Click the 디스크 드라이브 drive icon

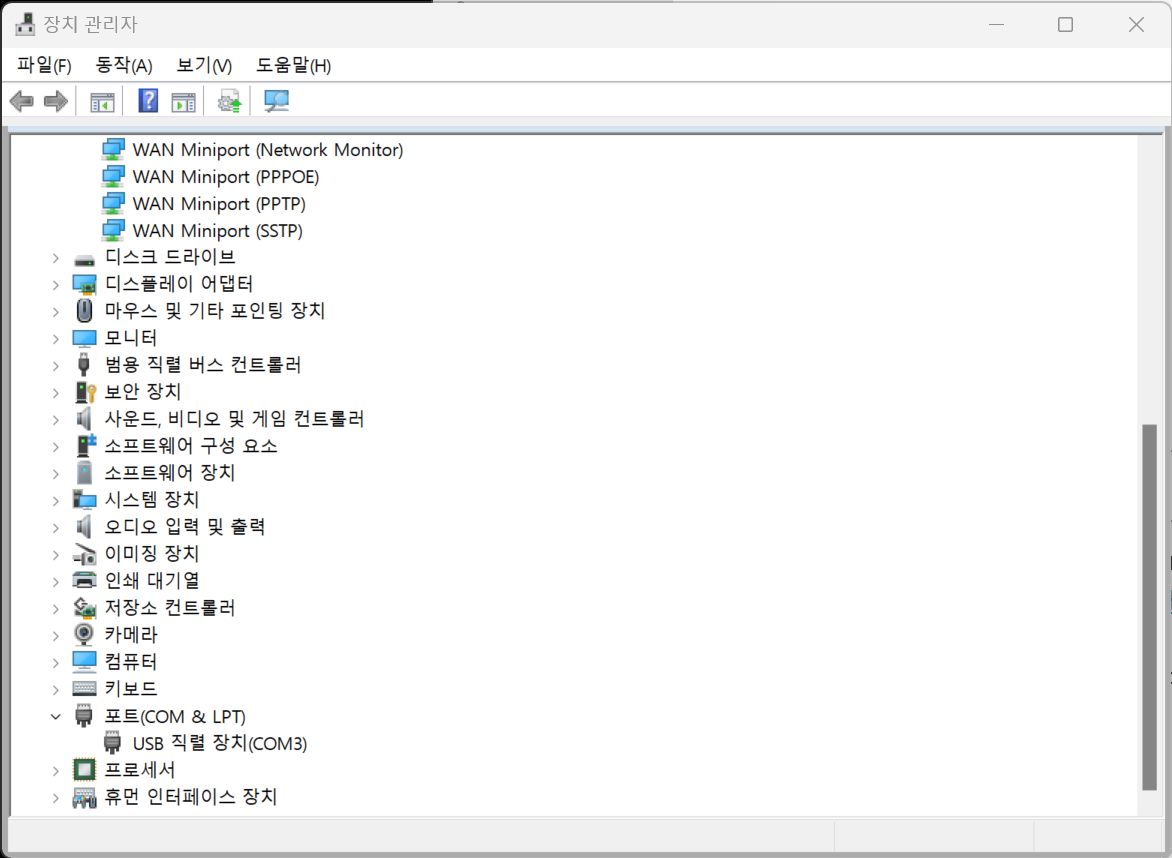(x=84, y=259)
